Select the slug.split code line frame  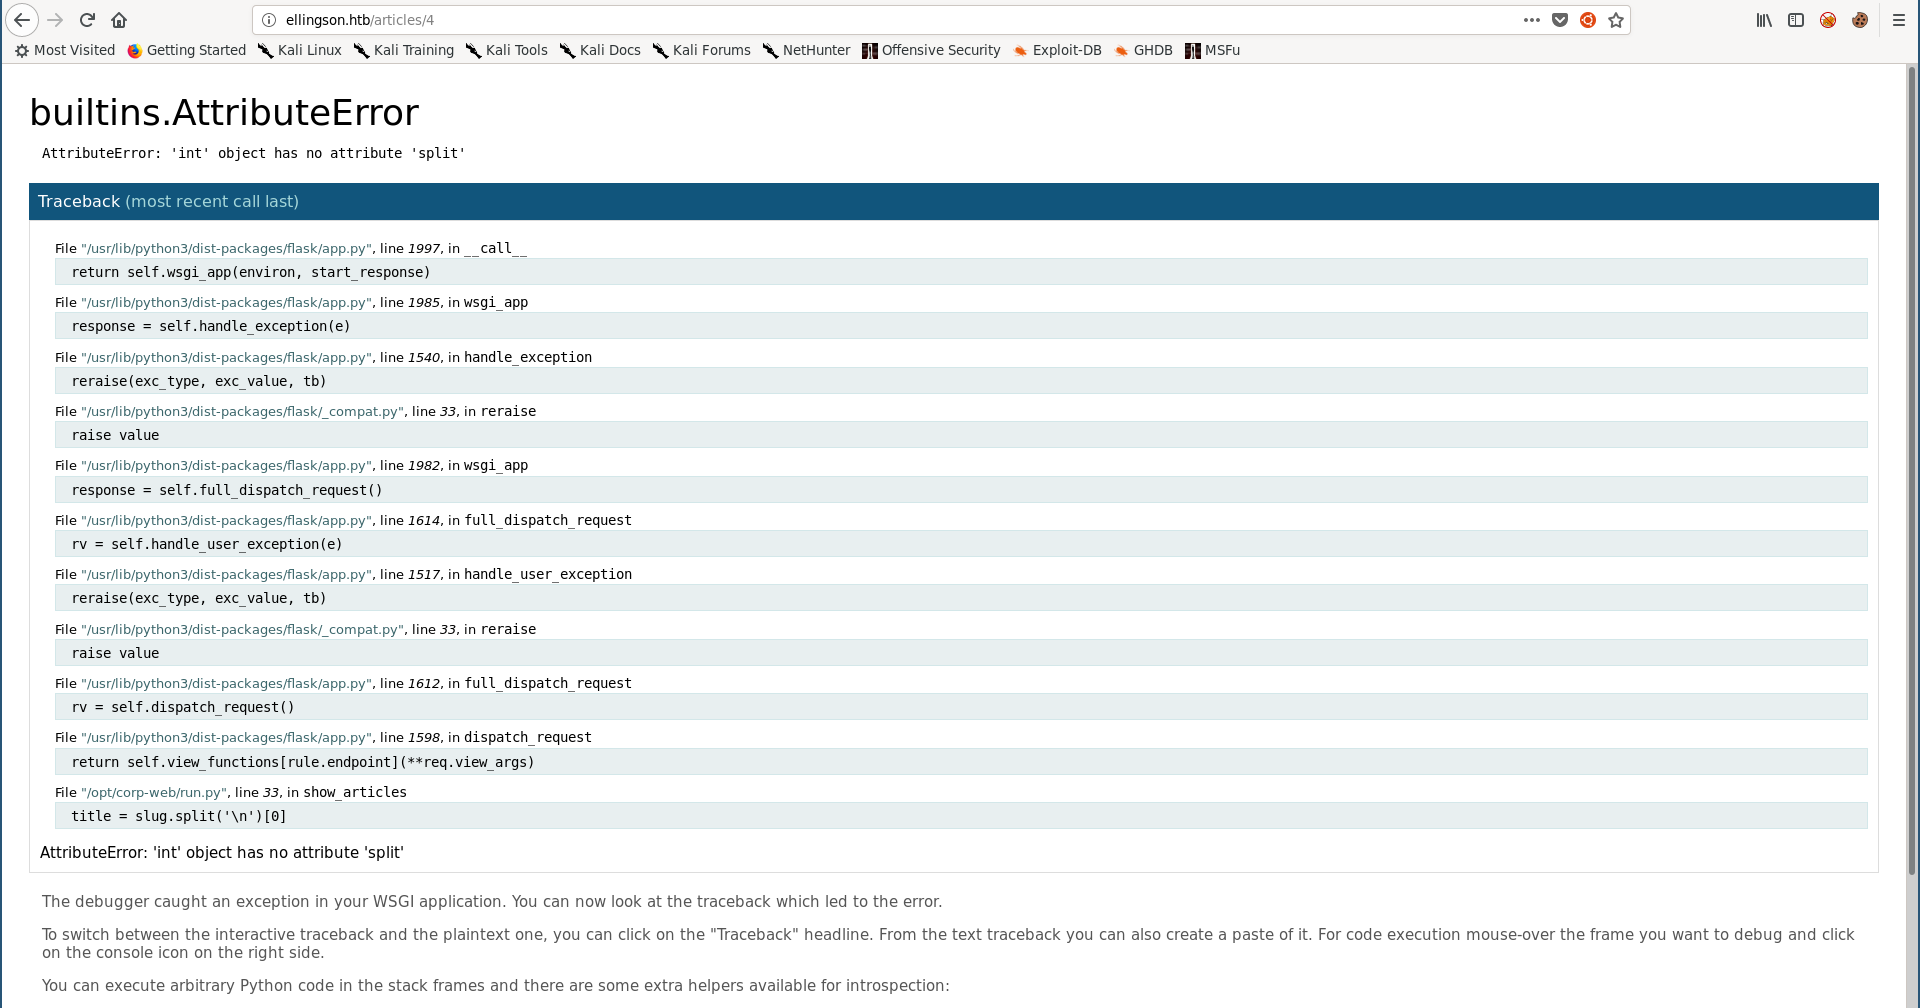coord(179,816)
